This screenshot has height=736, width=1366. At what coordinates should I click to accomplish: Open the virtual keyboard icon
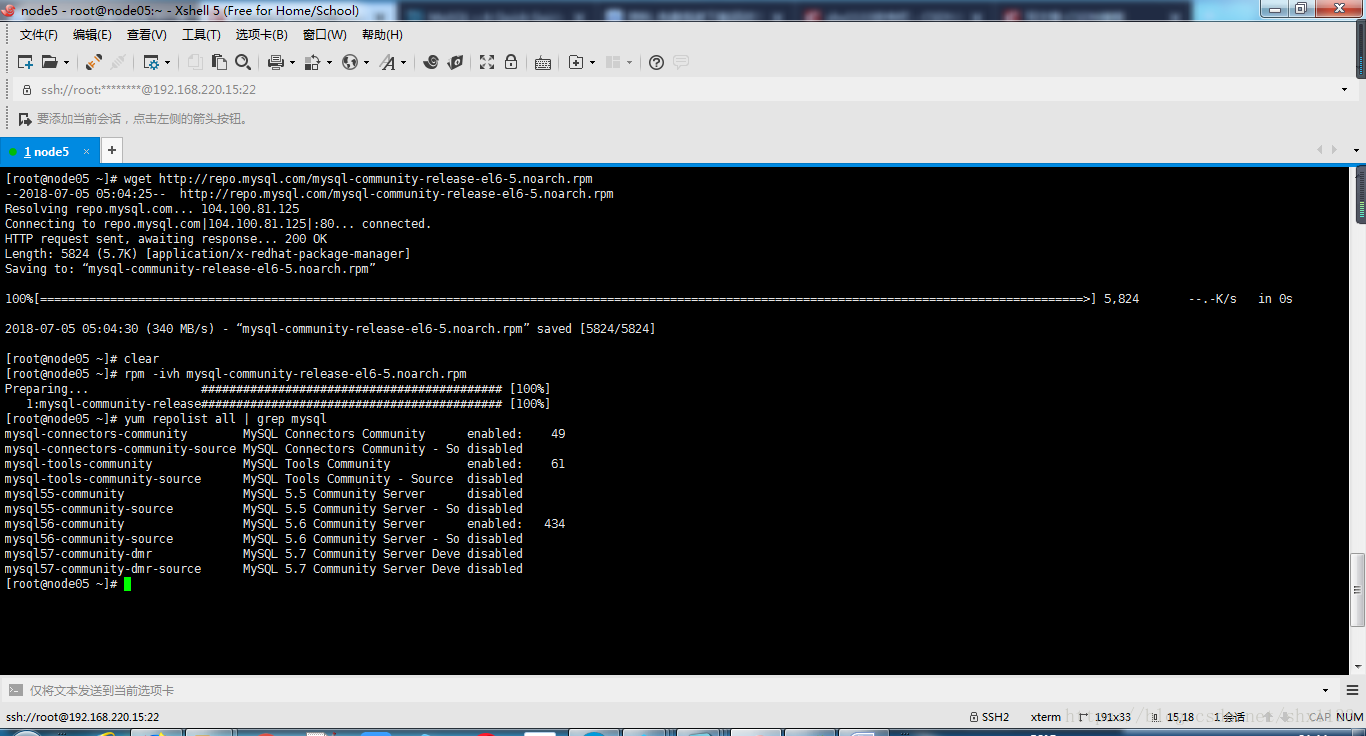point(543,62)
